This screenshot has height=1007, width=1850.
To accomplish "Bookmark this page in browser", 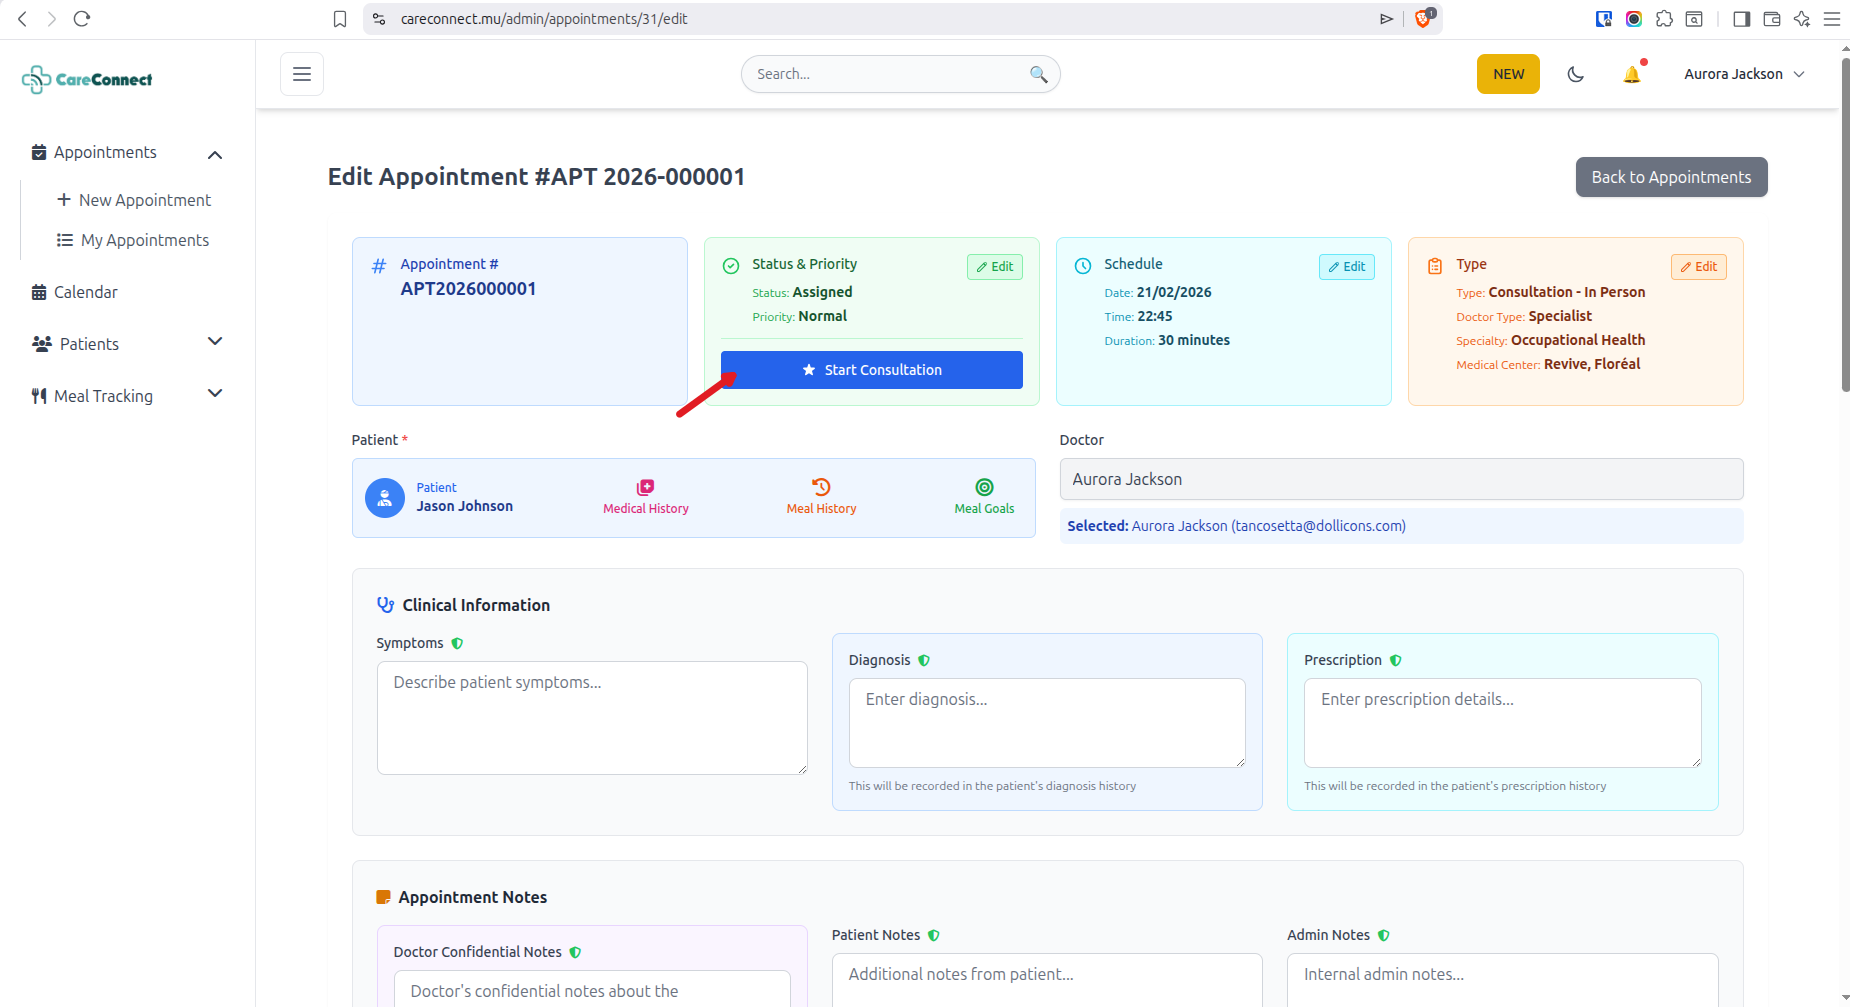I will (x=340, y=19).
